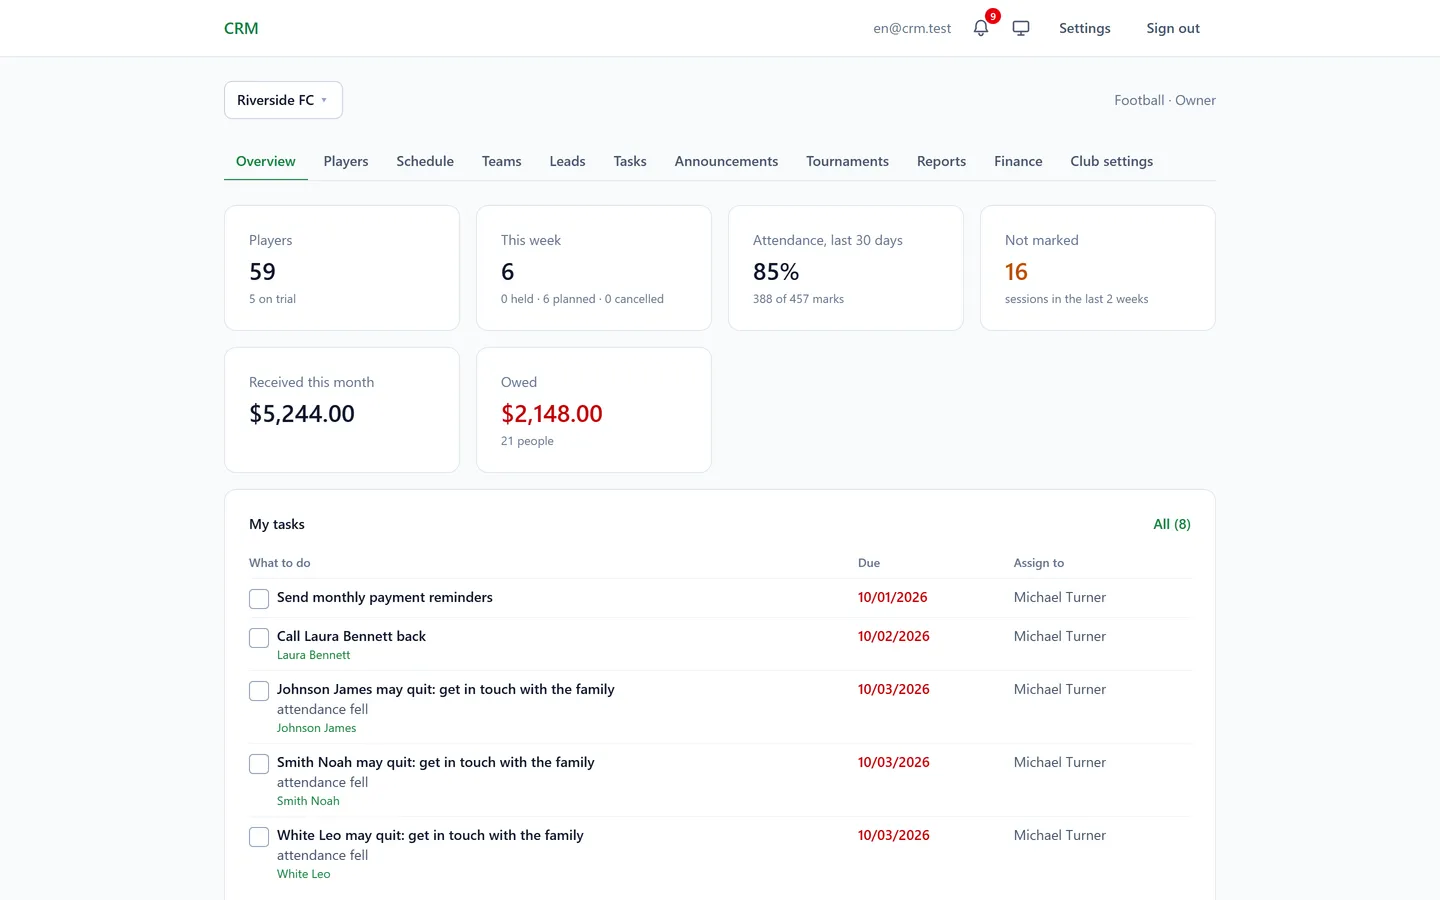Click the Attendance 85% card
Image resolution: width=1440 pixels, height=900 pixels.
tap(846, 268)
